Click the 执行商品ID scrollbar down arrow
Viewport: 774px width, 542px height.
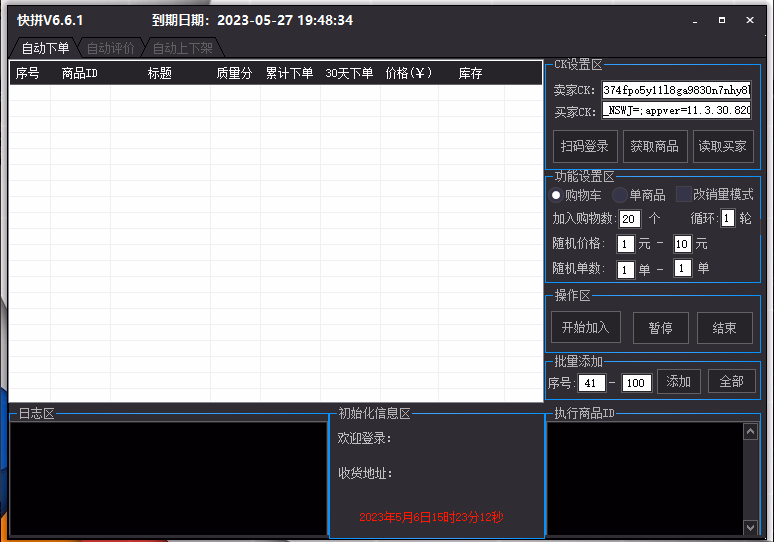(750, 527)
